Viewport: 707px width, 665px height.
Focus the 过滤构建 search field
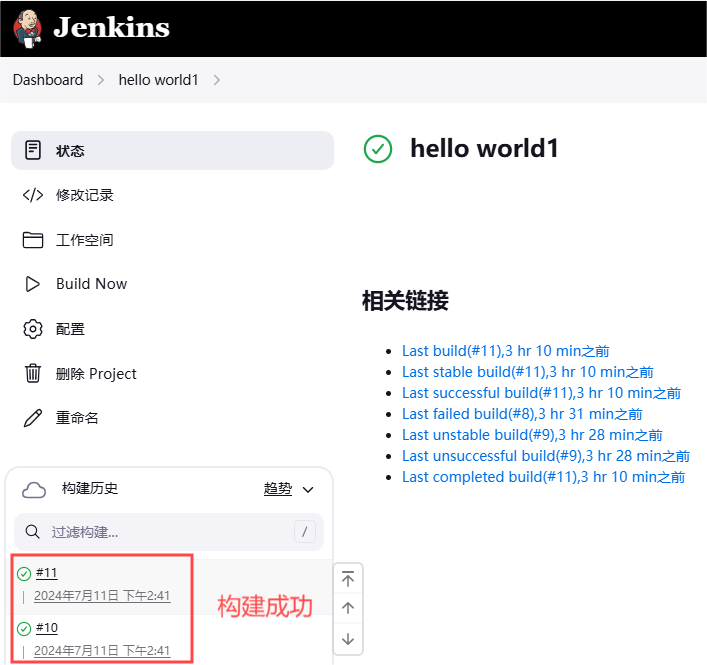coord(169,532)
